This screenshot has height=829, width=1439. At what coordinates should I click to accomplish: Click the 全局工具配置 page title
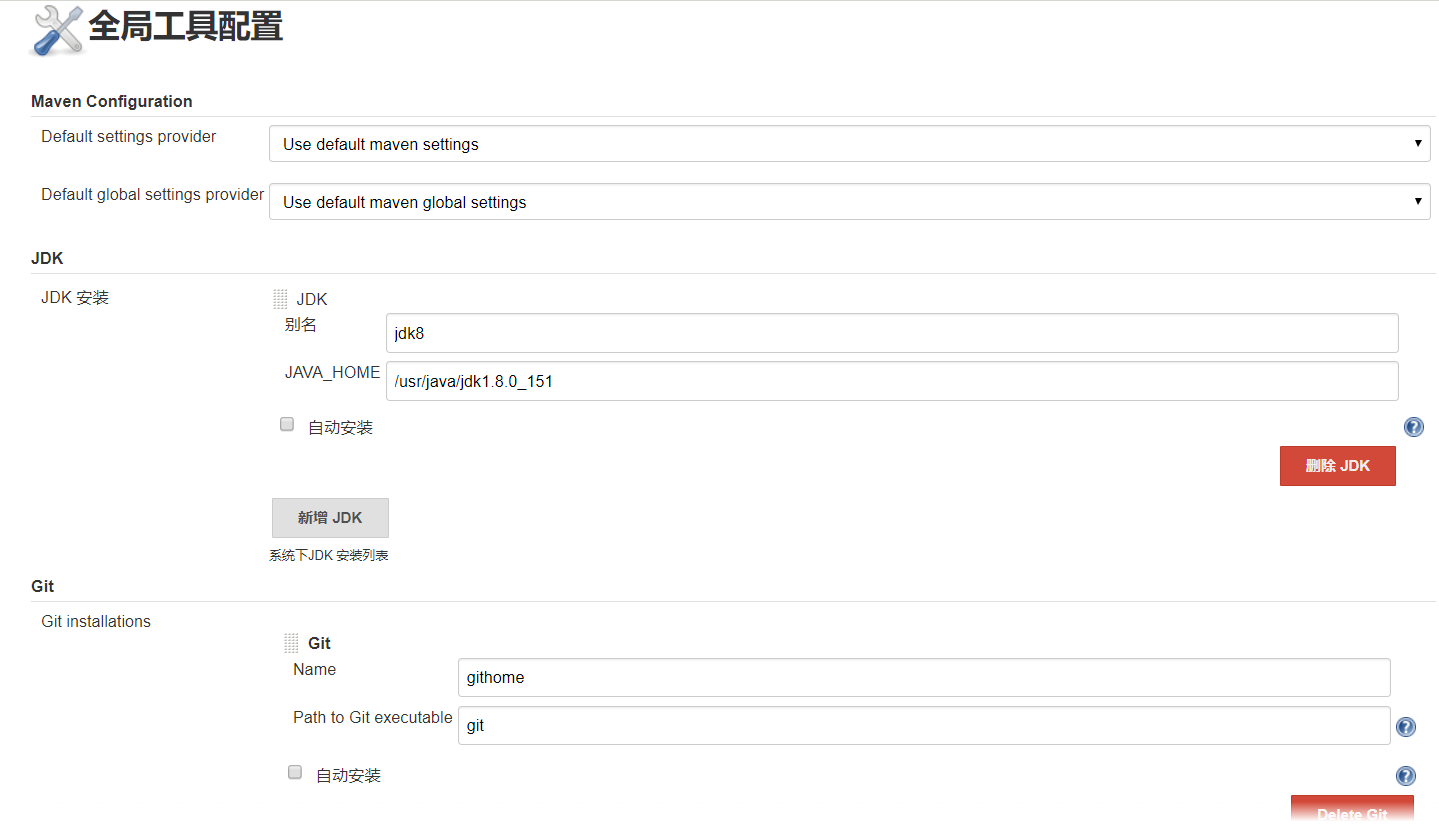coord(186,28)
